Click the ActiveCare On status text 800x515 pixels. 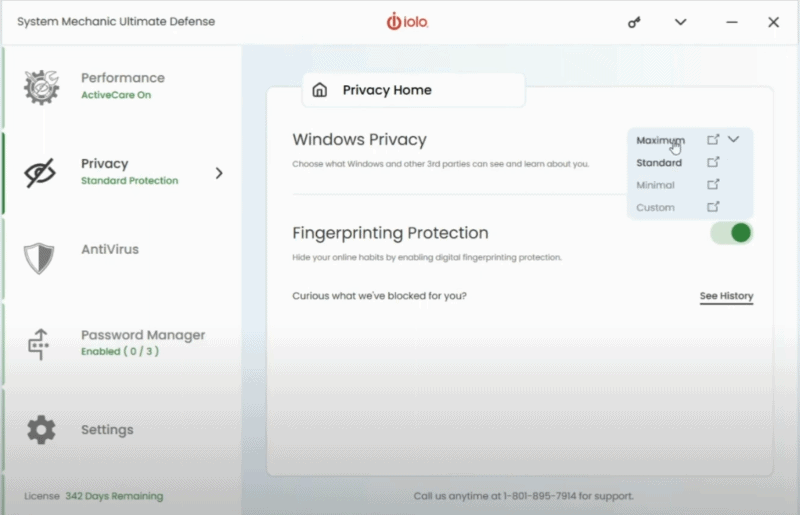point(116,95)
